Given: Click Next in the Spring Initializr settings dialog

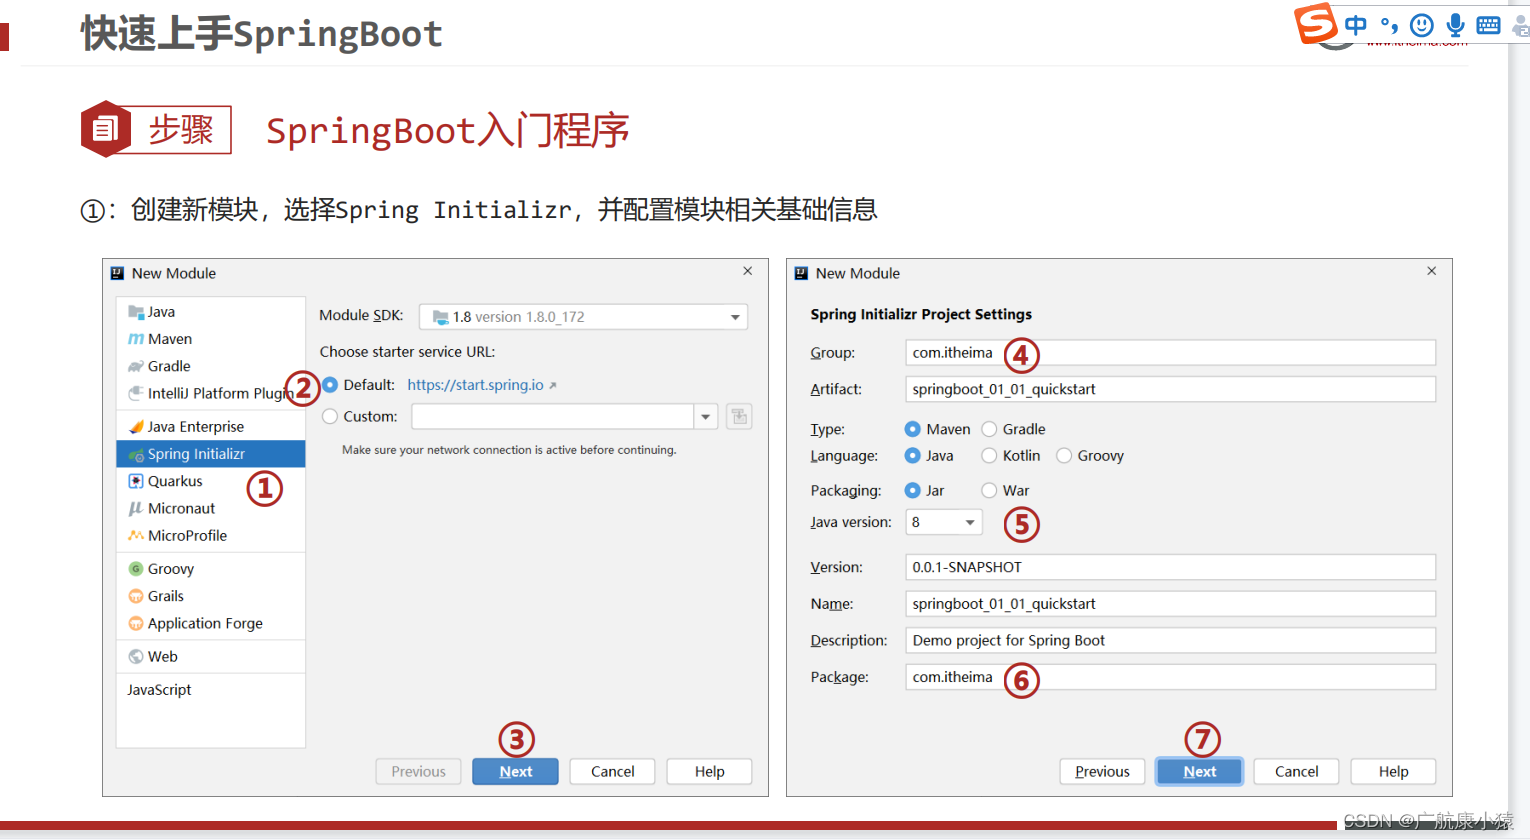Looking at the screenshot, I should coord(1198,771).
